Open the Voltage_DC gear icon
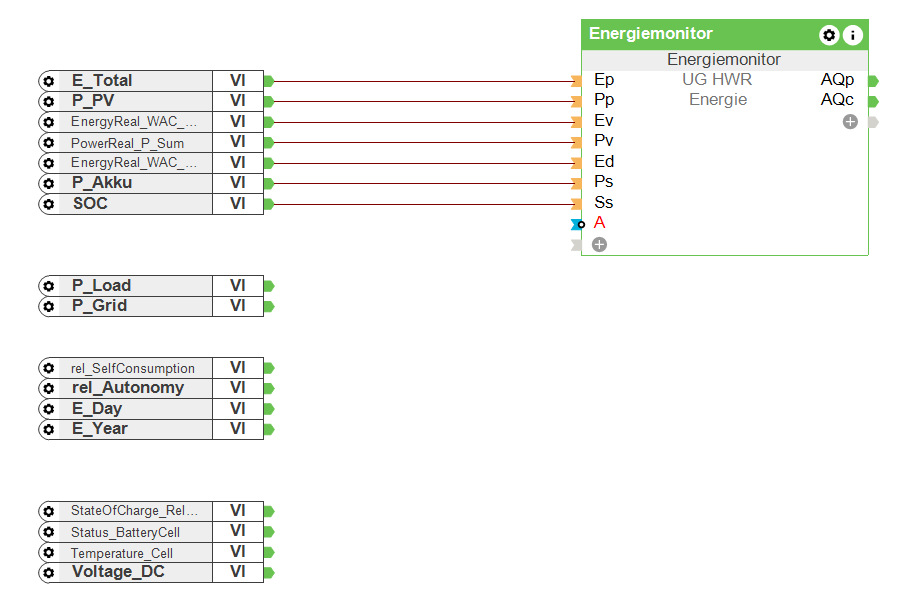Screen dimensions: 897x605 tap(48, 573)
